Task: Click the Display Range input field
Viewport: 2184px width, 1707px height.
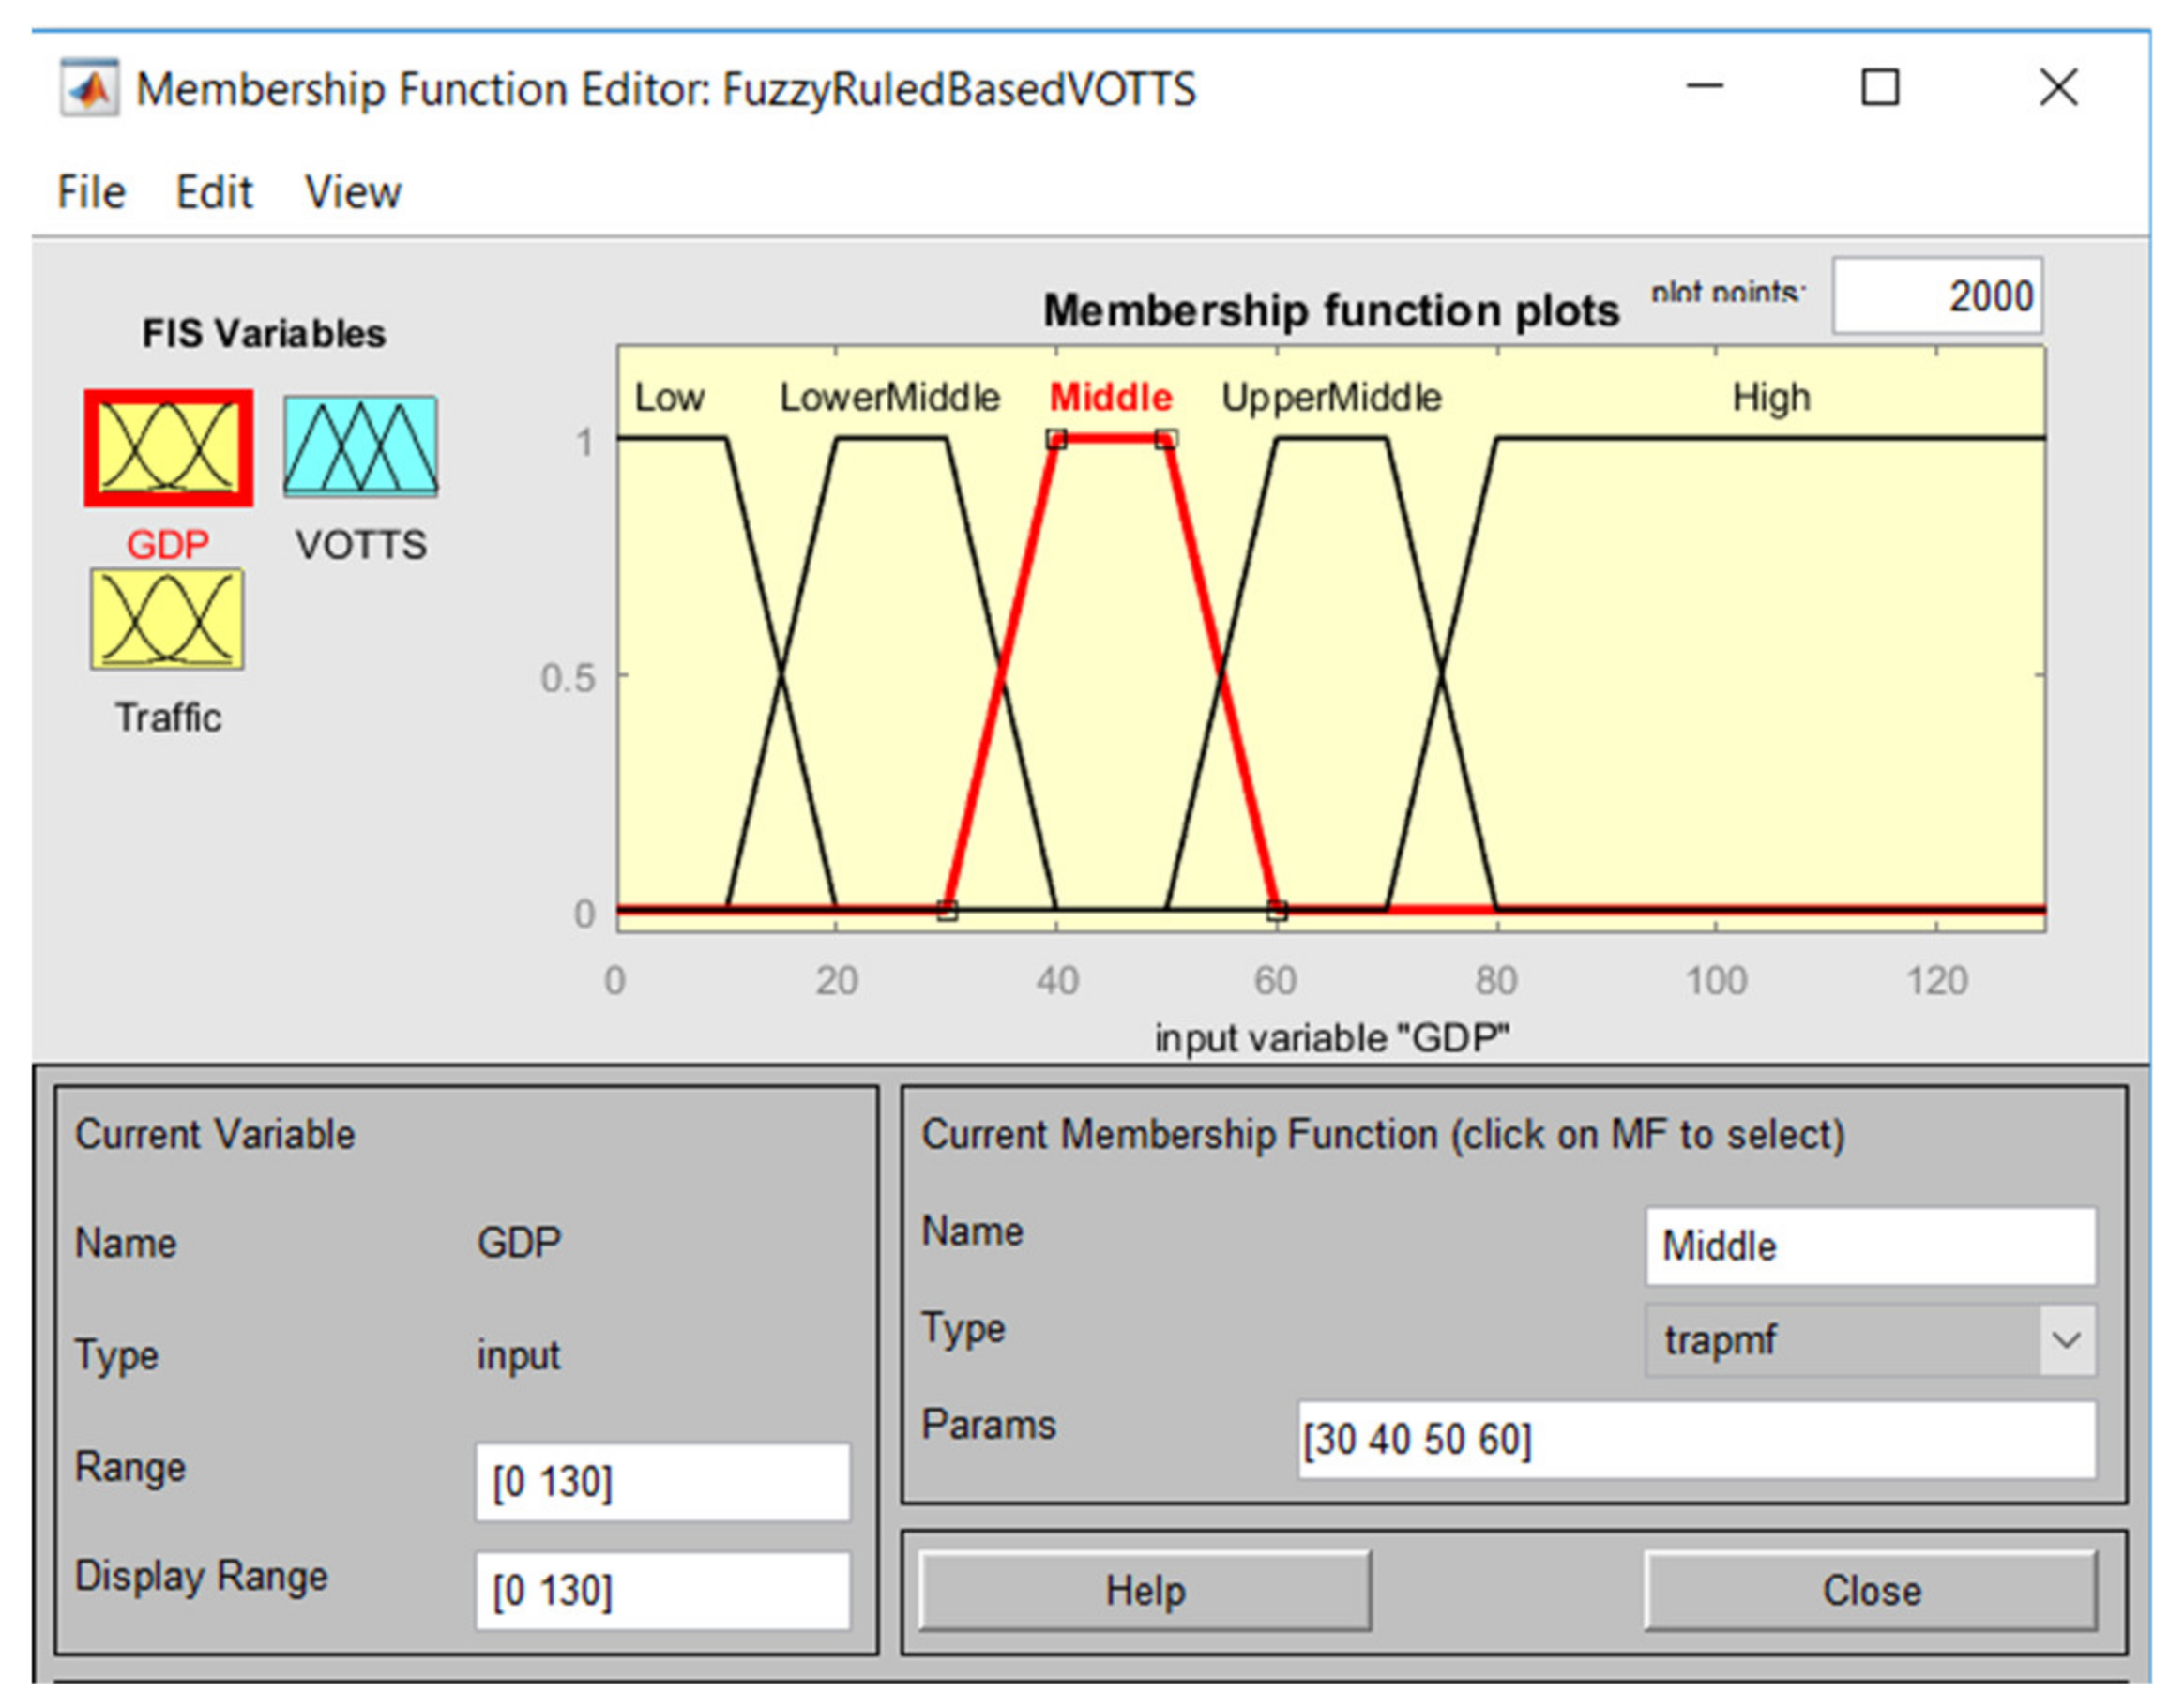Action: pos(662,1590)
